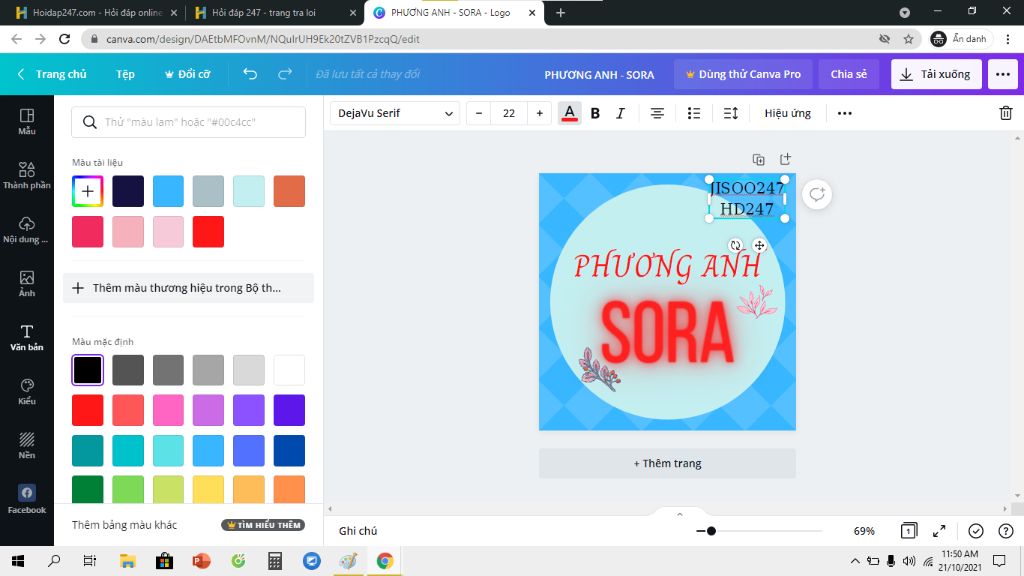Click the Thêm trang add page button

coord(667,463)
